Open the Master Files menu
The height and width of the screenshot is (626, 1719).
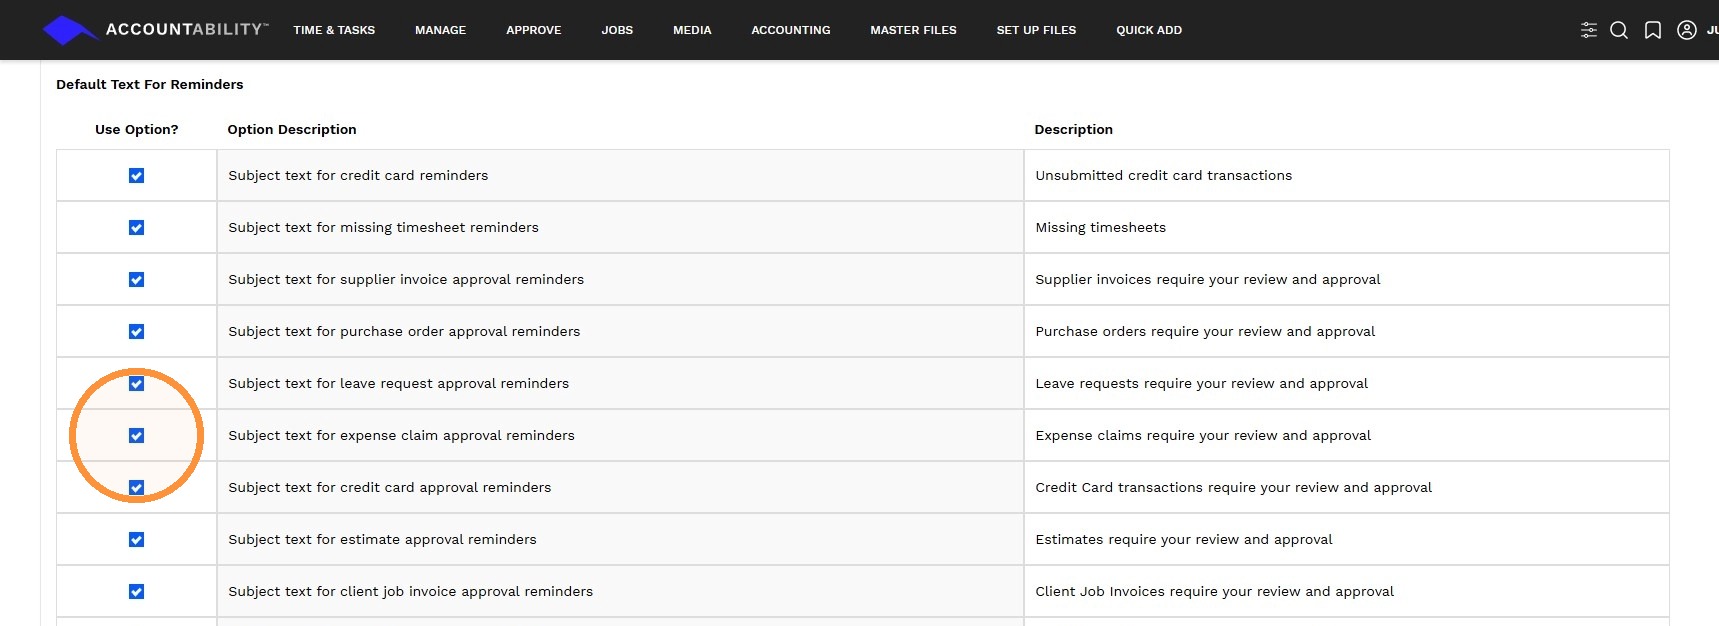click(913, 30)
